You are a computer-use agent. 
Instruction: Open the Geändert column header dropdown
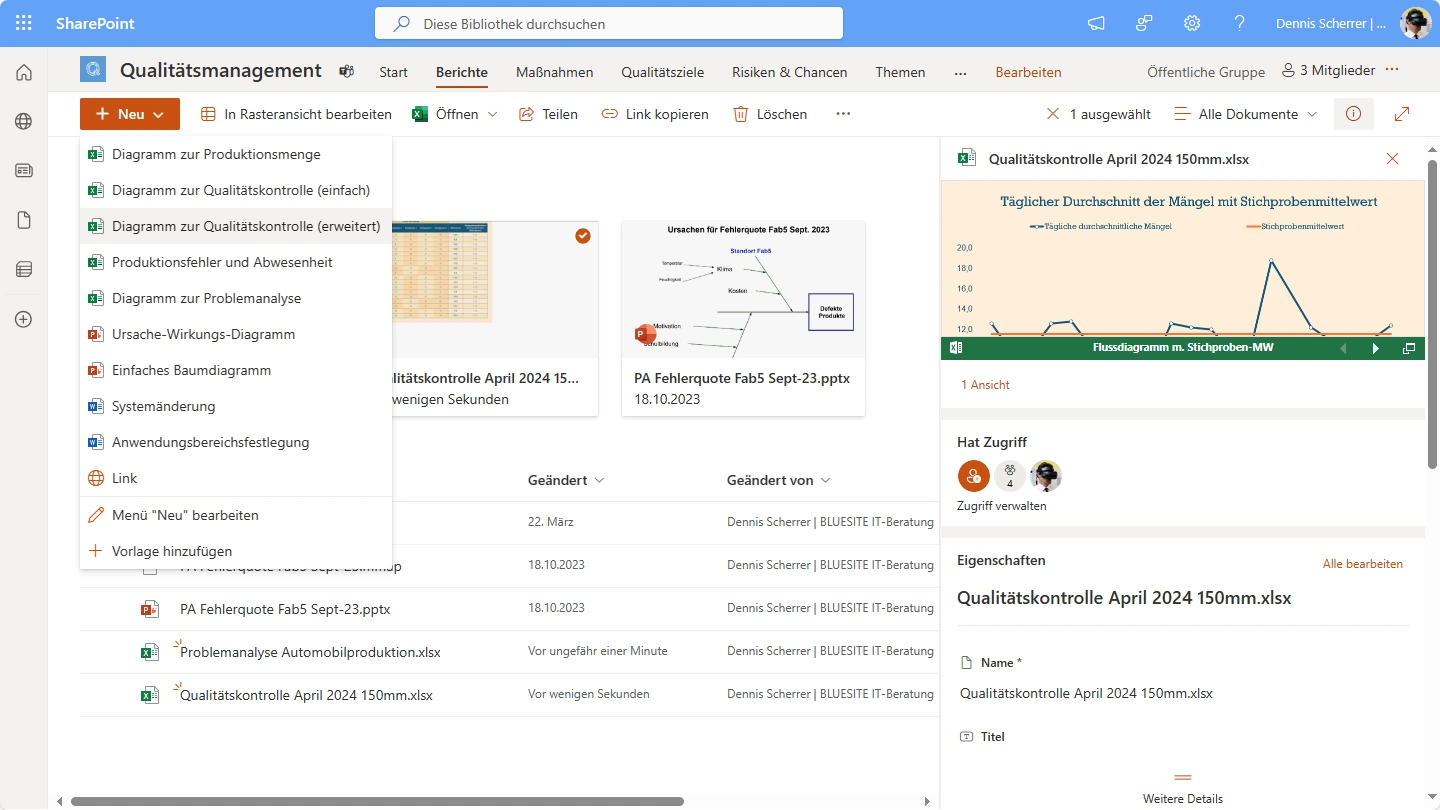point(566,480)
